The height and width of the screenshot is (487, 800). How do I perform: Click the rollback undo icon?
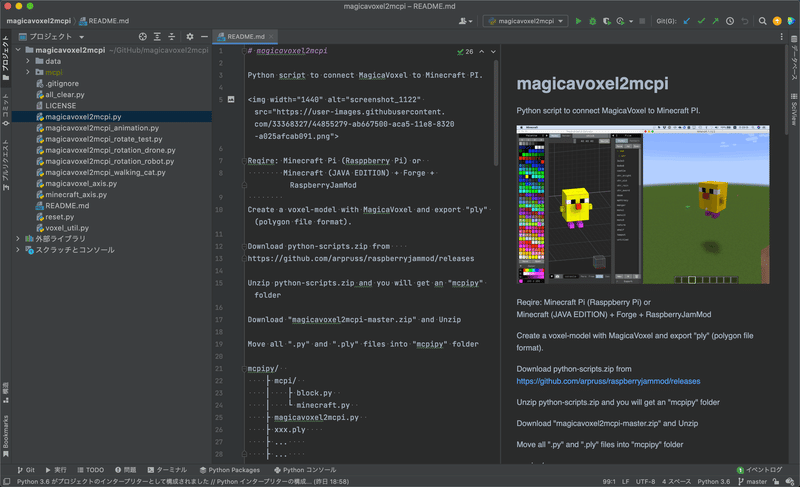744,21
